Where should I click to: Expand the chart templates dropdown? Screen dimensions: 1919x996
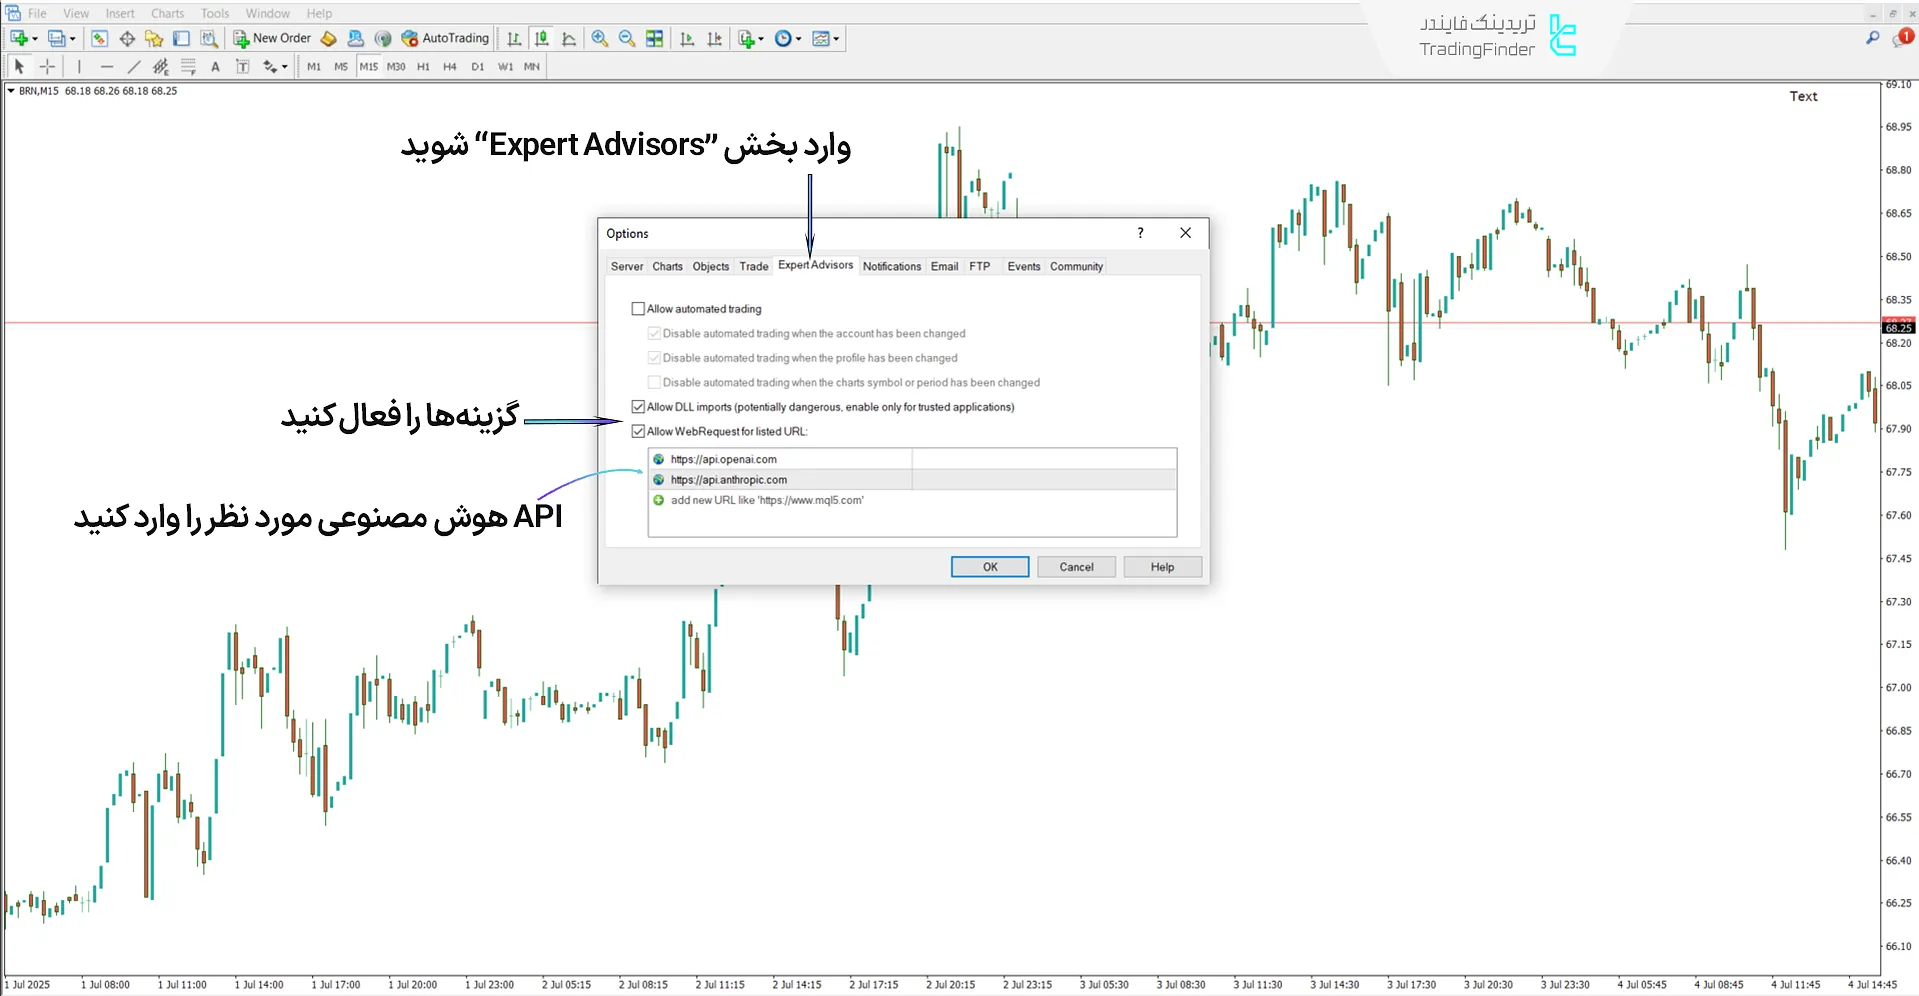836,39
